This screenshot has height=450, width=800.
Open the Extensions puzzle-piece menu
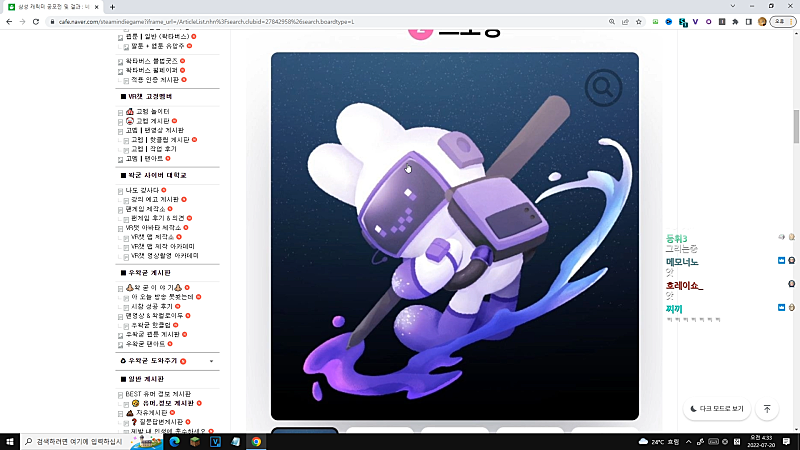(x=735, y=22)
